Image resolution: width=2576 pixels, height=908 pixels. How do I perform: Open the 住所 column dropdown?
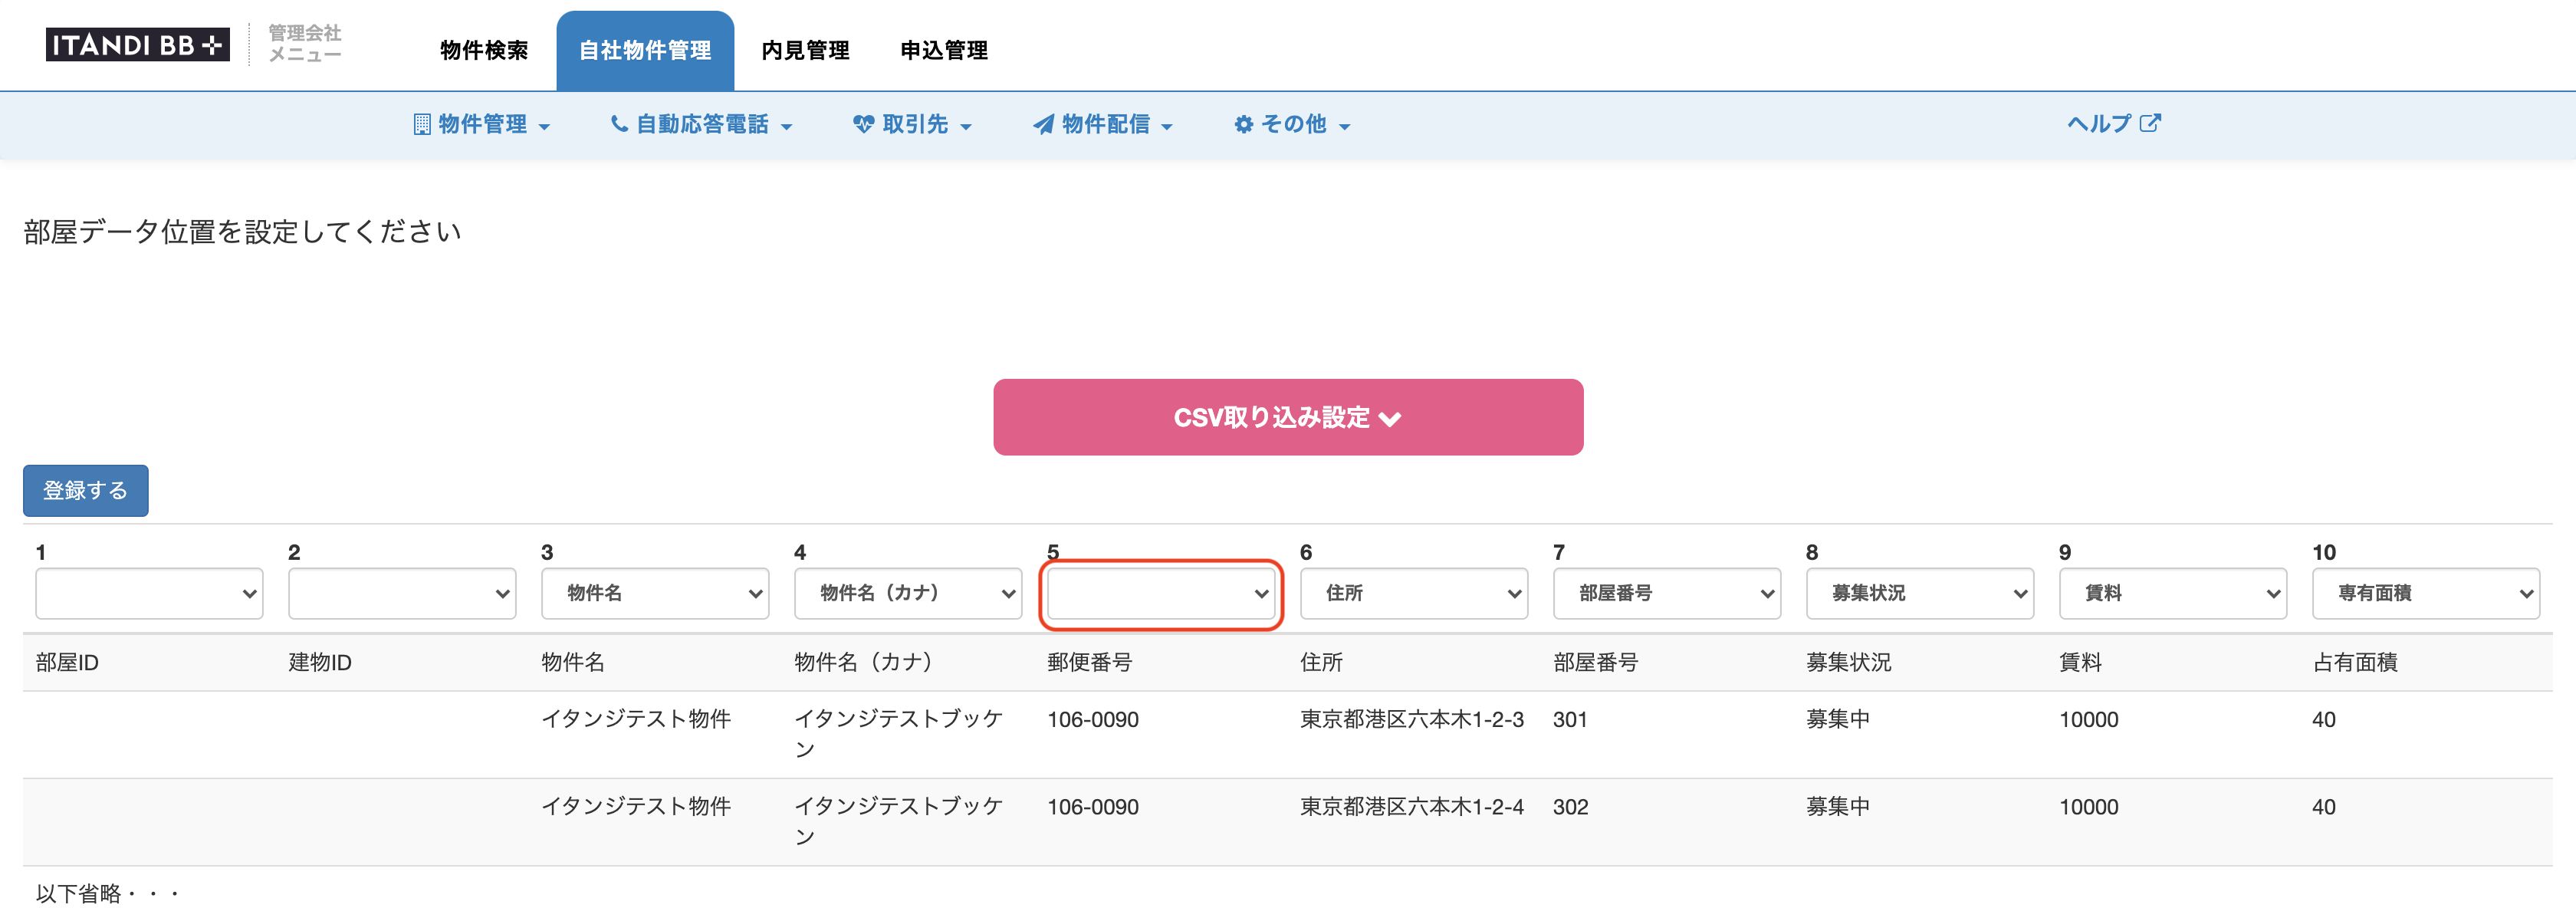1414,594
